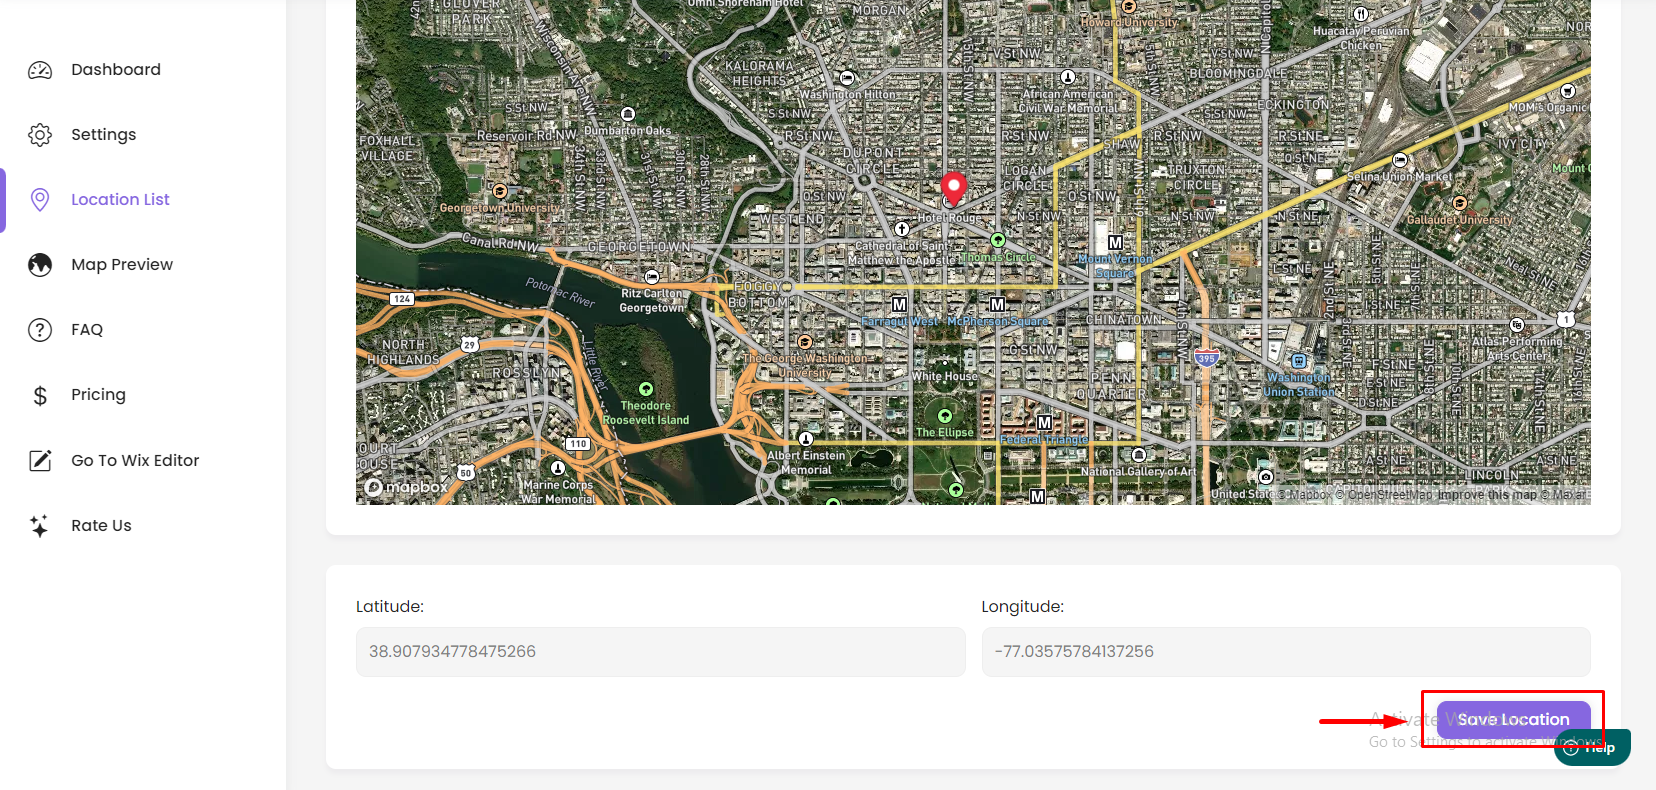
Task: Click the LOGAN CIRCLE label on map
Action: (x=1024, y=178)
